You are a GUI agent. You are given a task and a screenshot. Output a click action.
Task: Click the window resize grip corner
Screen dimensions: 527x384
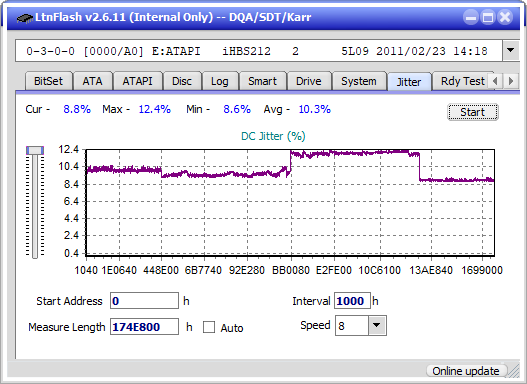point(514,372)
